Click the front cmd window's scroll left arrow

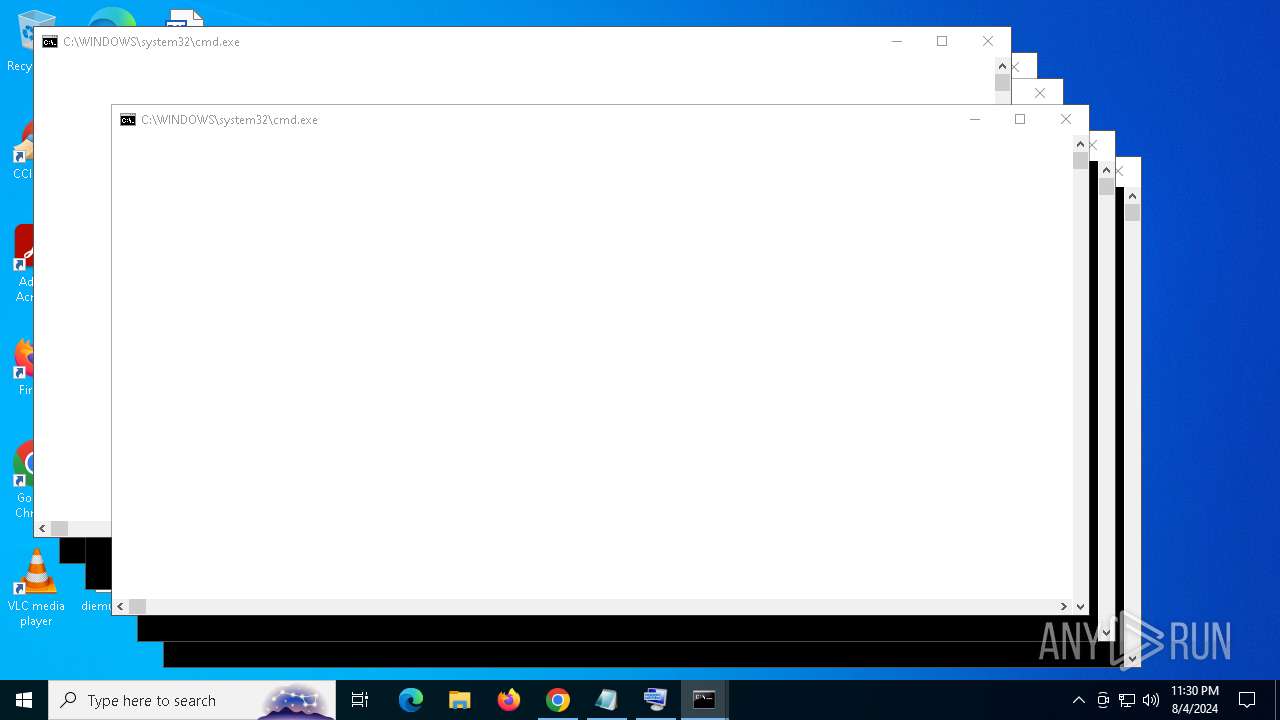(x=120, y=606)
